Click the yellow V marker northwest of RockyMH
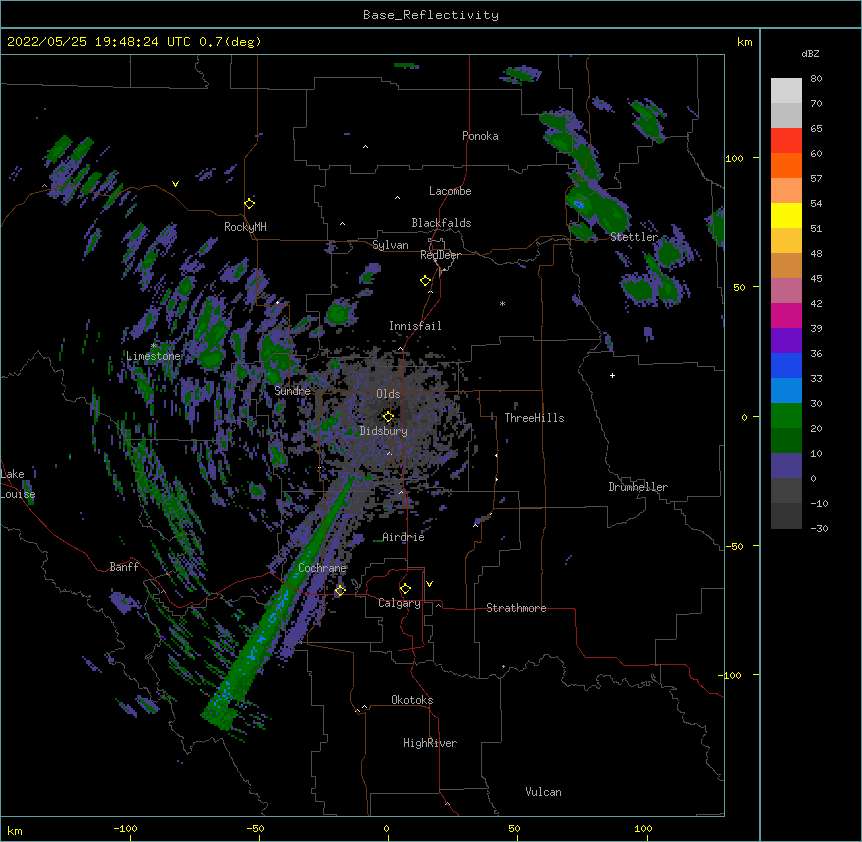The height and width of the screenshot is (842, 862). click(175, 184)
